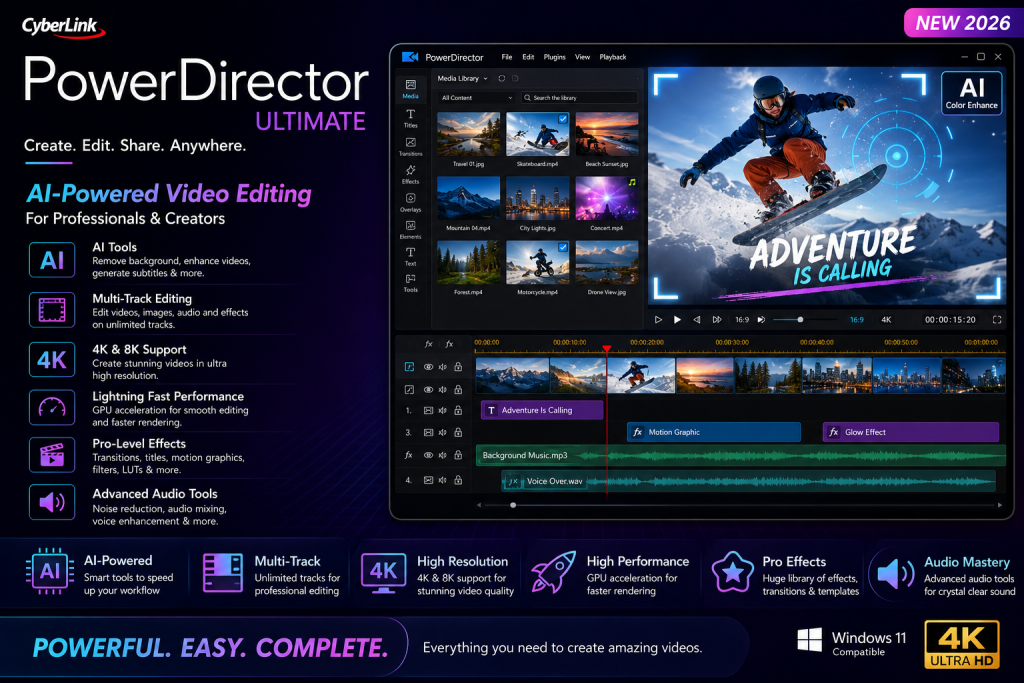Screen dimensions: 1024x683
Task: Open full screen preview
Action: point(997,320)
